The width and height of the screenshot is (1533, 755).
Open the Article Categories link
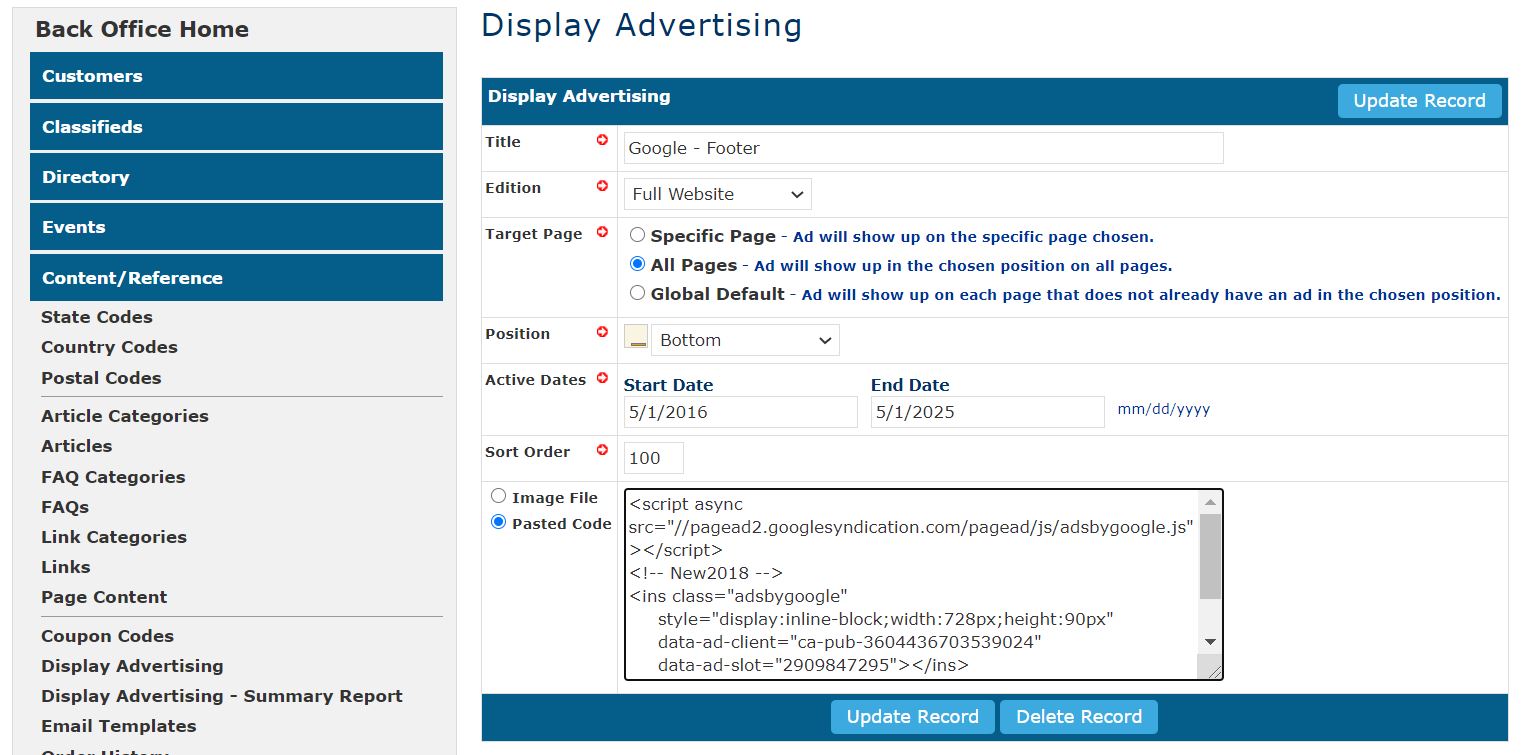(125, 416)
